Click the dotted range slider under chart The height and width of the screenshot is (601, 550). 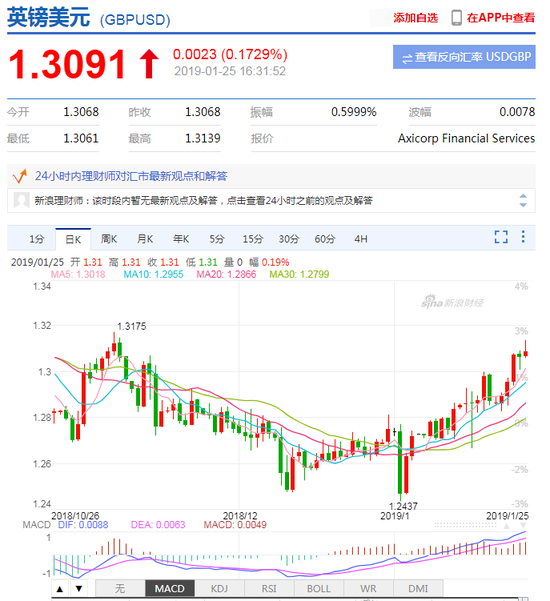pyautogui.click(x=465, y=525)
